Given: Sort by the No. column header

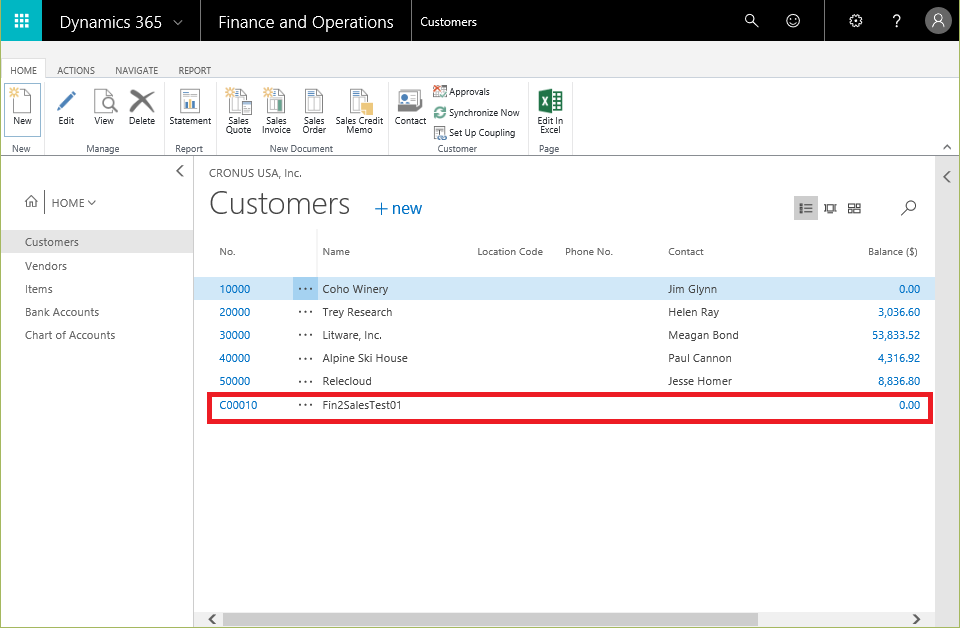Looking at the screenshot, I should (227, 252).
